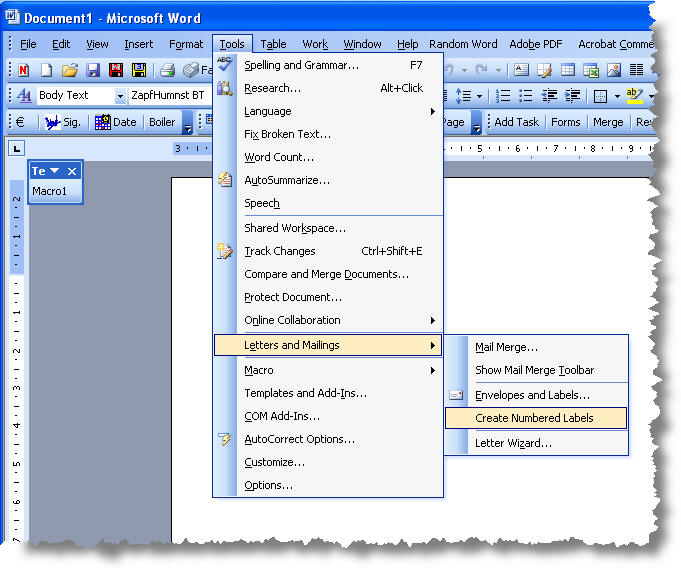Click the Columns icon
681x568 pixels.
click(x=637, y=70)
